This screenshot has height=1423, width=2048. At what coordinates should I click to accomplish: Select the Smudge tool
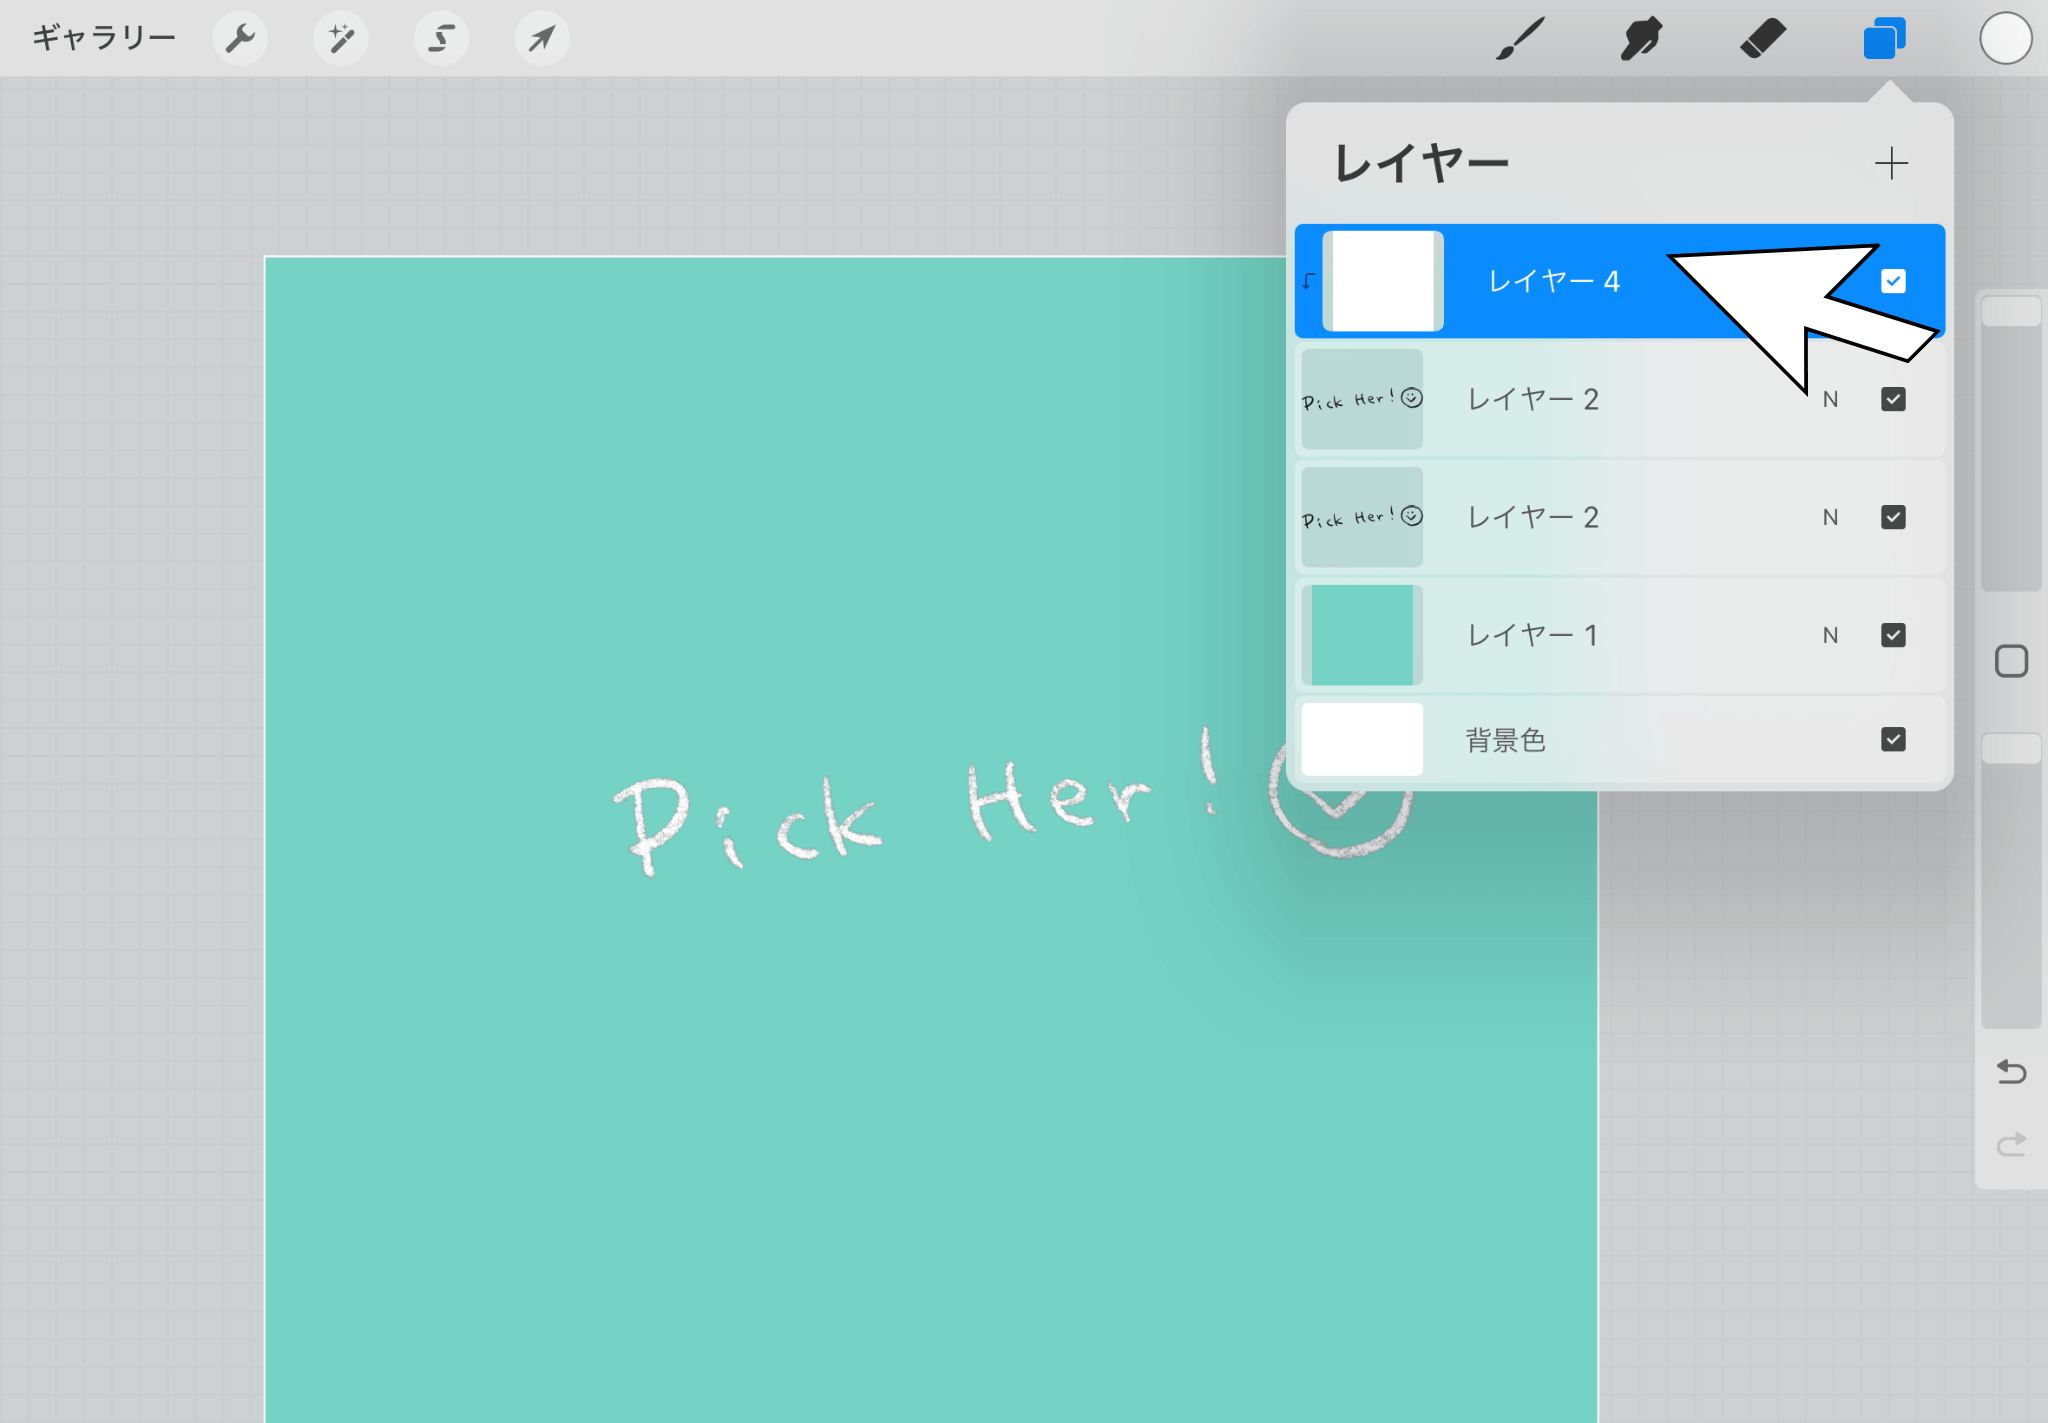(x=1641, y=39)
